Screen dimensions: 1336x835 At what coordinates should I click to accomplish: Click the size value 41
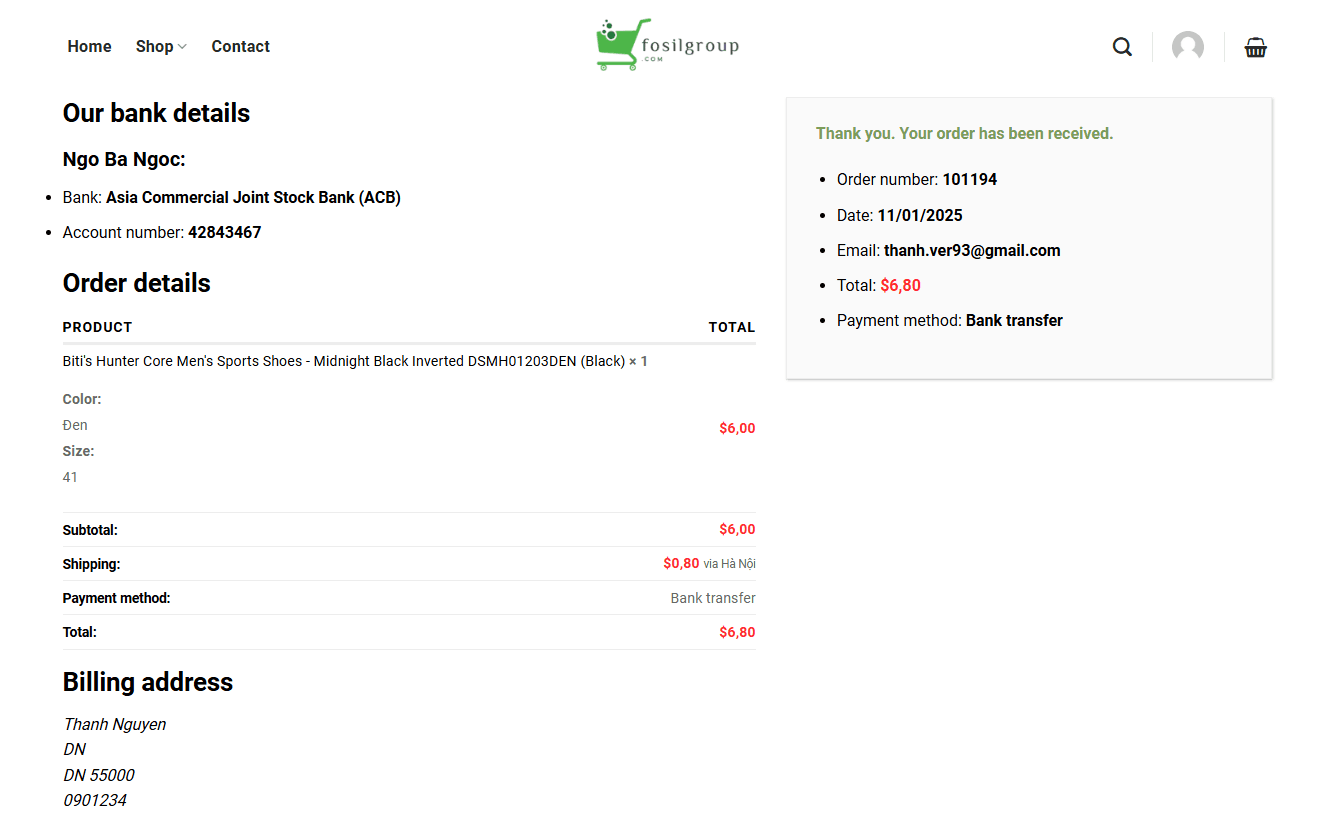(x=70, y=477)
